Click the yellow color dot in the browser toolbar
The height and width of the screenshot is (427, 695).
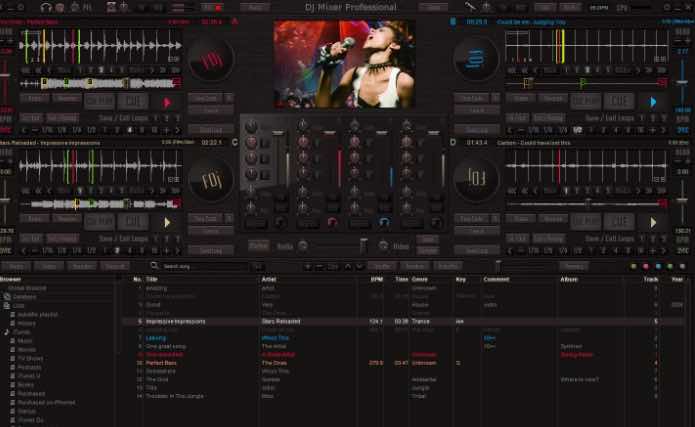pos(633,266)
